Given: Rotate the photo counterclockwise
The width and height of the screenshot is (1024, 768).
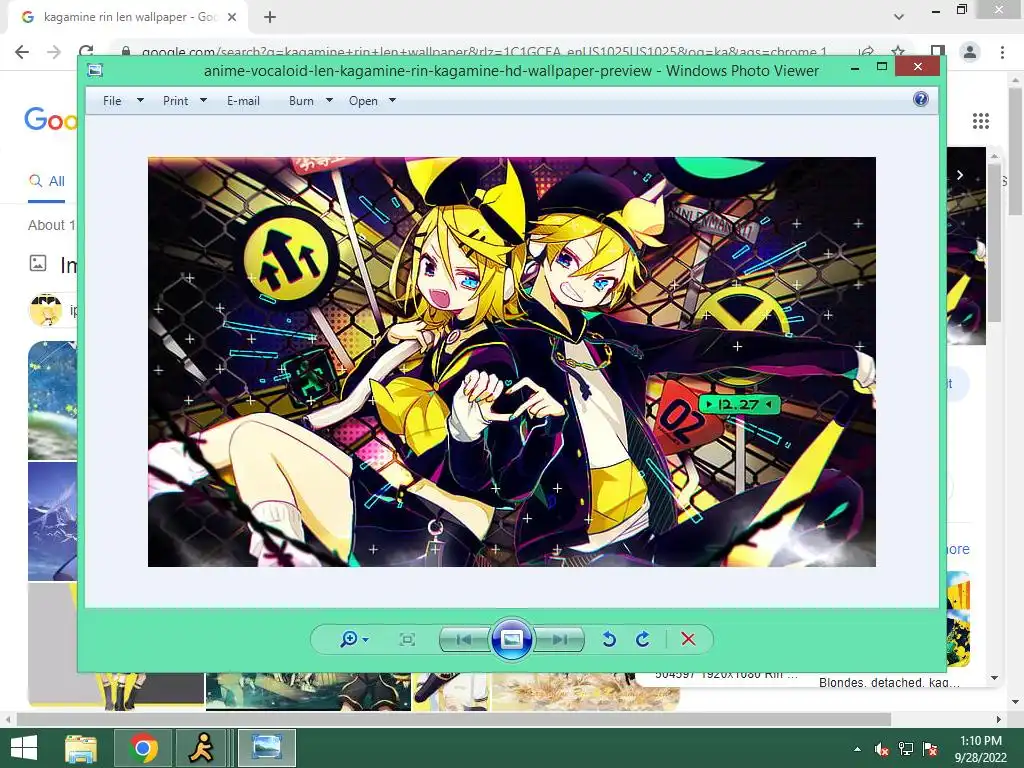Looking at the screenshot, I should point(609,639).
